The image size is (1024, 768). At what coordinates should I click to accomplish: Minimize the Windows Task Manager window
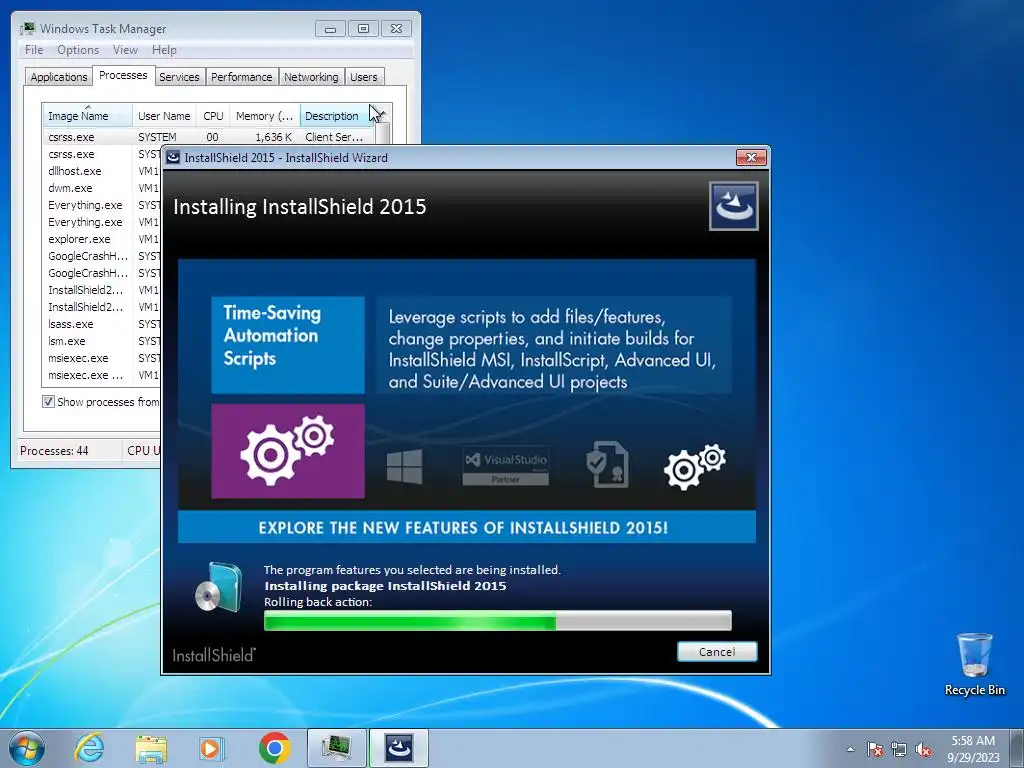pyautogui.click(x=330, y=28)
